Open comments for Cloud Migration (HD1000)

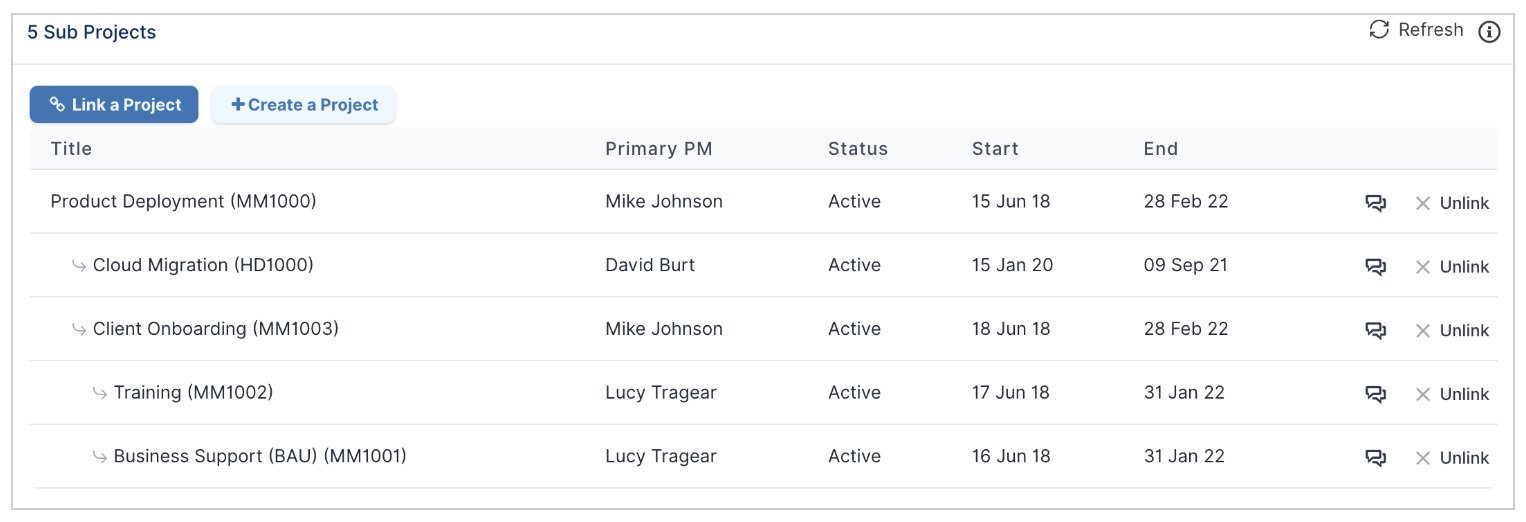(x=1376, y=267)
